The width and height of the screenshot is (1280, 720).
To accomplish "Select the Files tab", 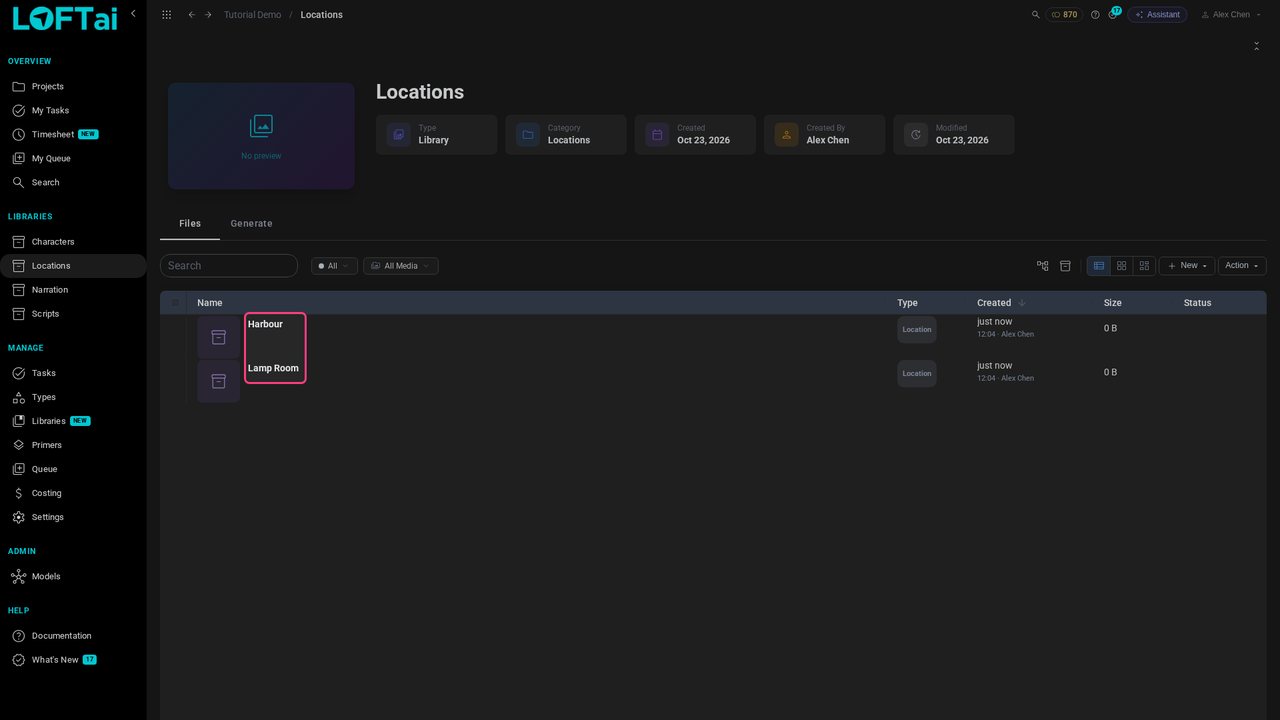I will (190, 224).
